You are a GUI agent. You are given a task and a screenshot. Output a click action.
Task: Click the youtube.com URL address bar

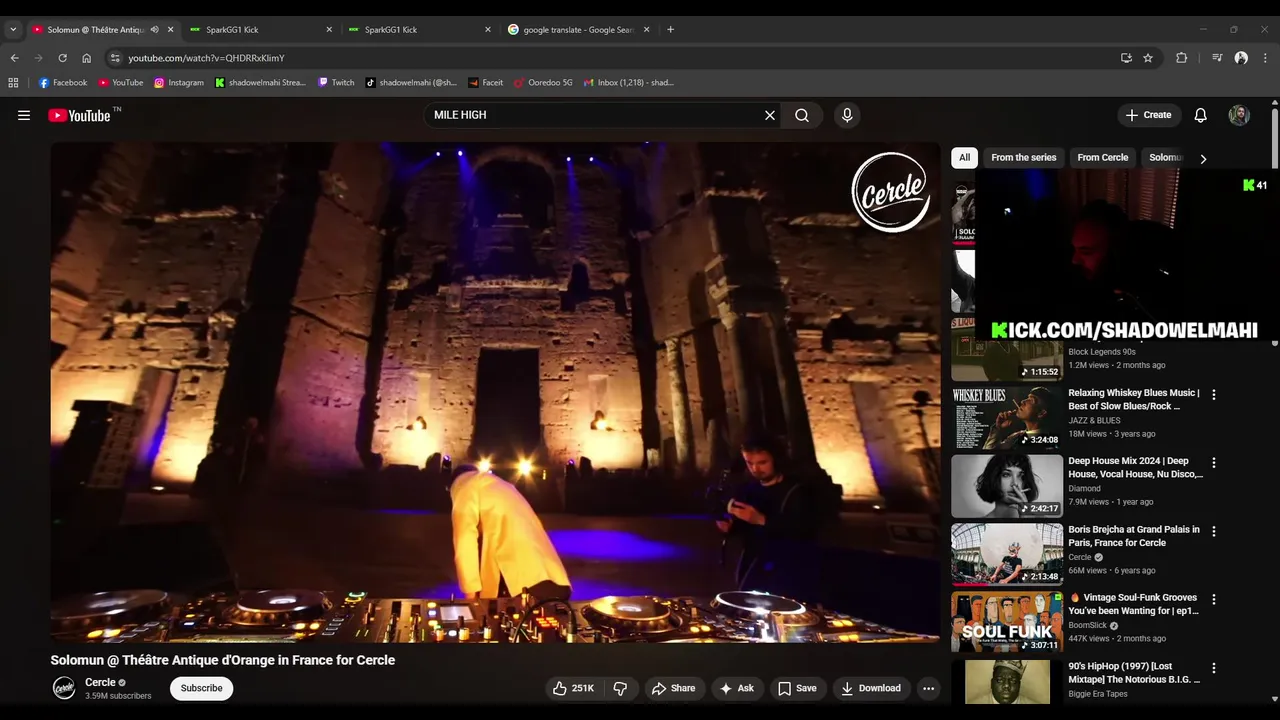tap(610, 58)
